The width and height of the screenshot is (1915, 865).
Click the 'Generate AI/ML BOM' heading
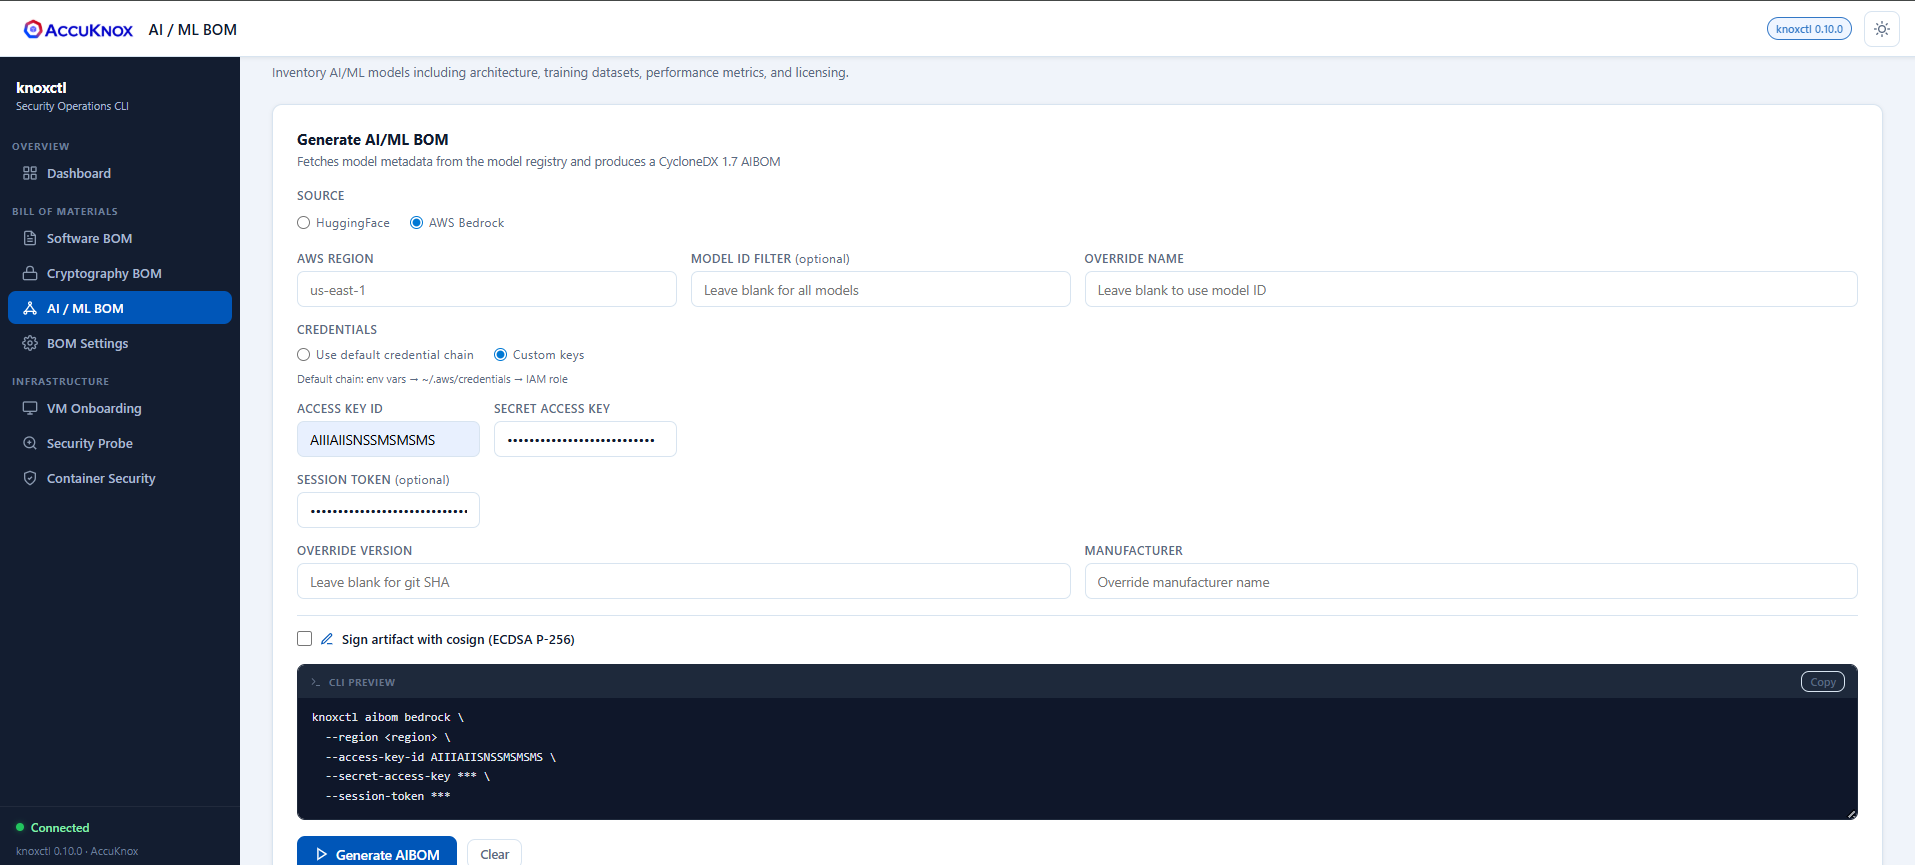[x=372, y=140]
